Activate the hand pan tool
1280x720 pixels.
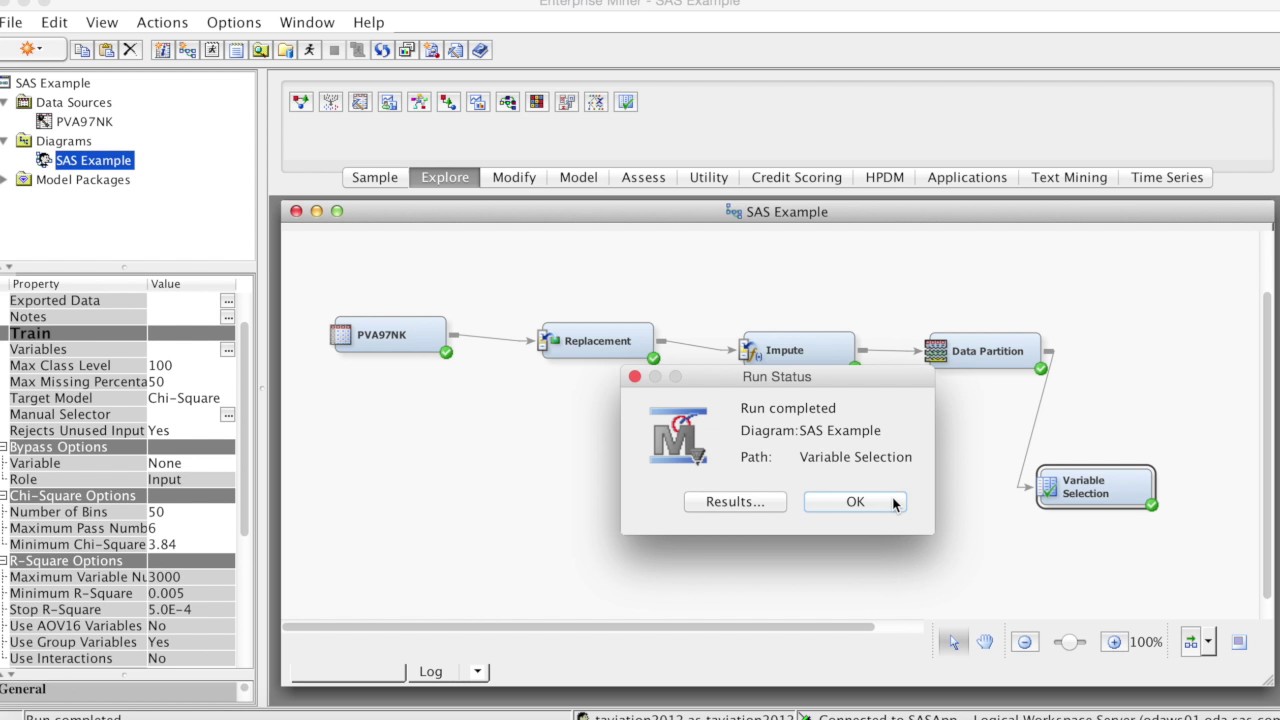point(985,642)
